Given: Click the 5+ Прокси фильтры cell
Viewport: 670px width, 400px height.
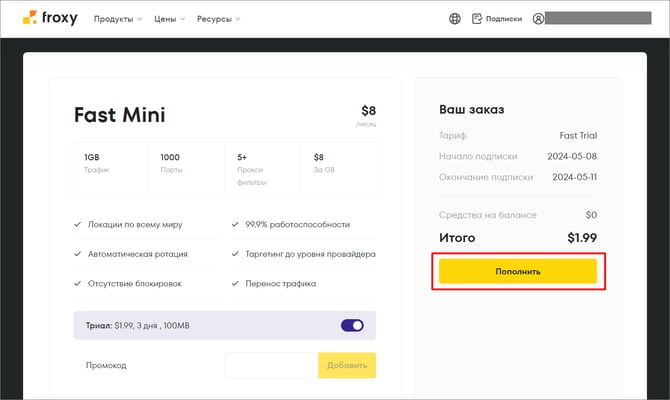Looking at the screenshot, I should coord(263,169).
